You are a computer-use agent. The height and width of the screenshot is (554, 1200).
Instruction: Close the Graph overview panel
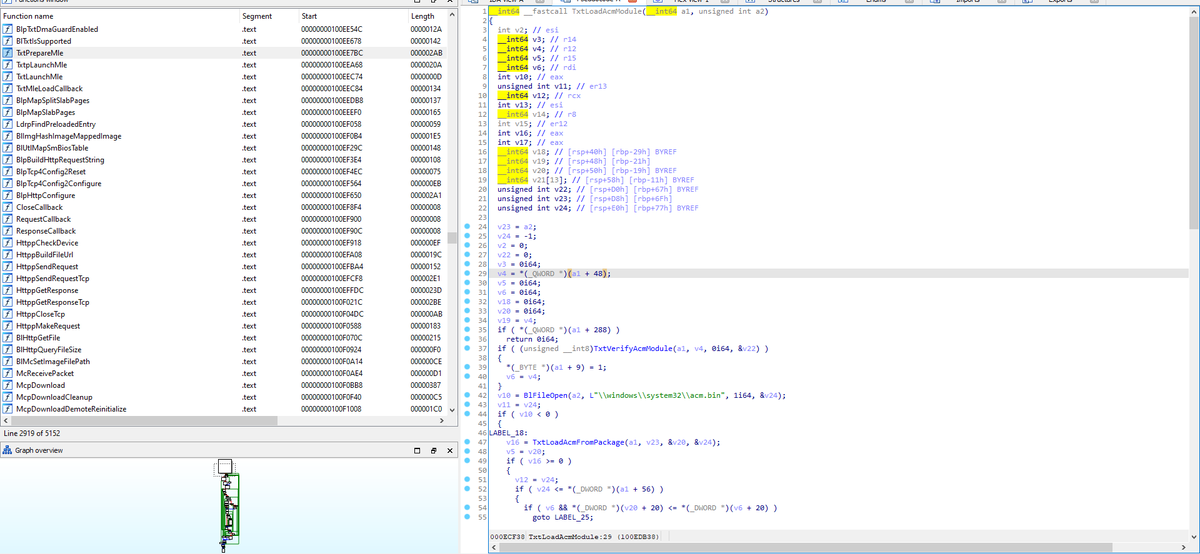click(449, 450)
